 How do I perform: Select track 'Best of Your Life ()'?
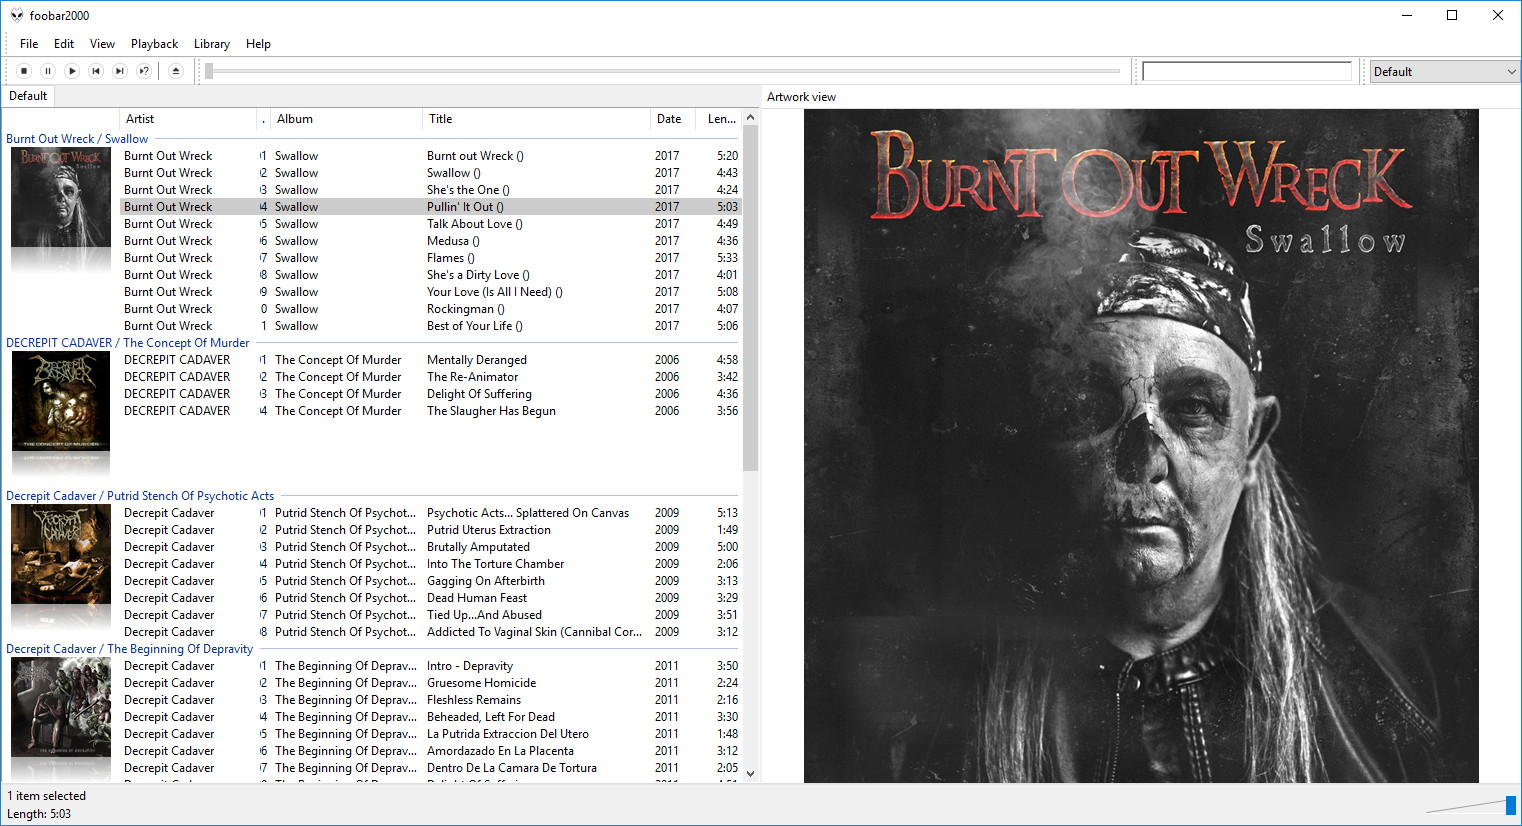pyautogui.click(x=430, y=326)
